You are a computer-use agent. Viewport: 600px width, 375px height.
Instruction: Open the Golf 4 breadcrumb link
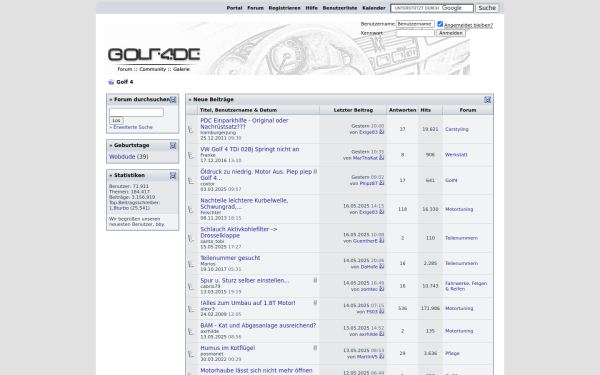coord(125,82)
